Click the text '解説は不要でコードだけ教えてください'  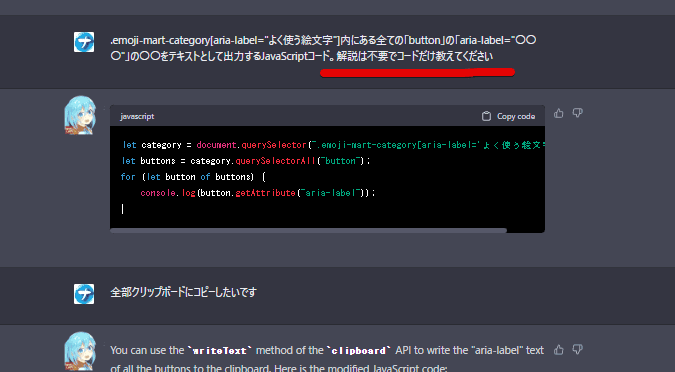pos(415,56)
